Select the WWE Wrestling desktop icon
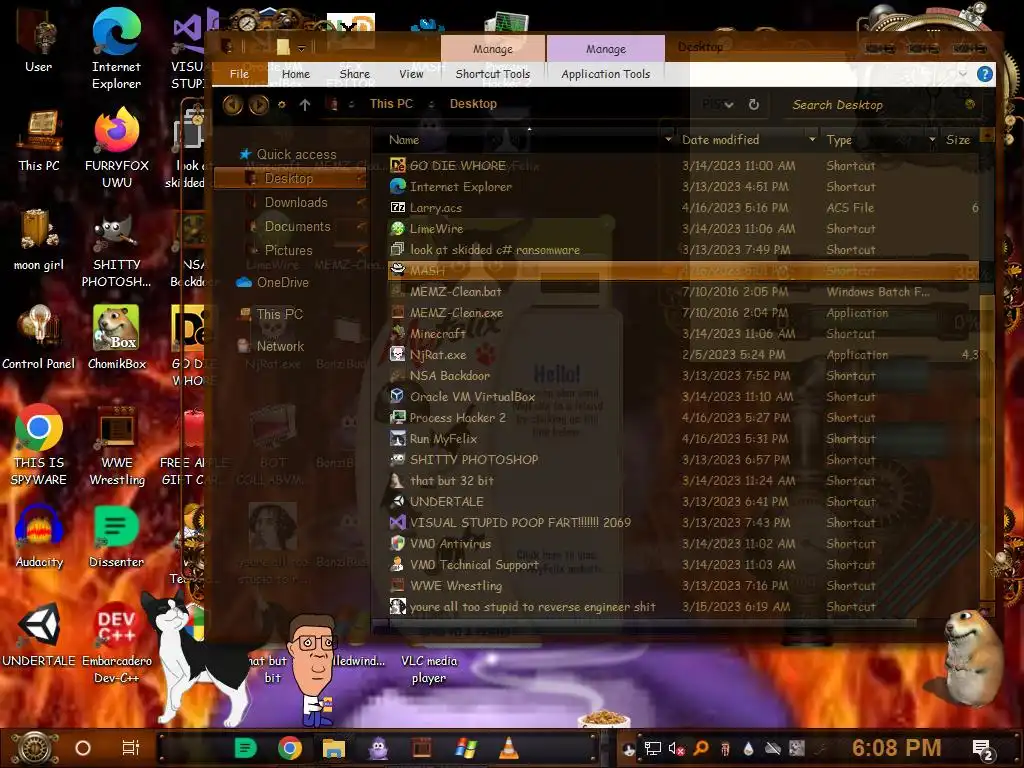This screenshot has width=1024, height=768. tap(117, 445)
